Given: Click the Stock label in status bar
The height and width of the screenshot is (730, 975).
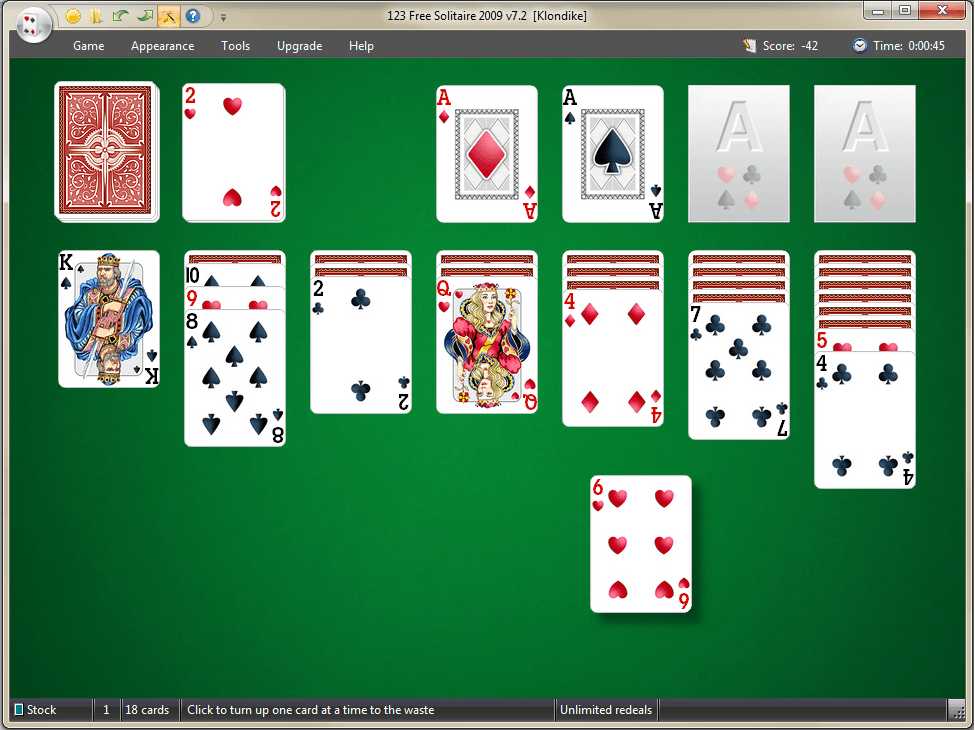Looking at the screenshot, I should (x=41, y=710).
